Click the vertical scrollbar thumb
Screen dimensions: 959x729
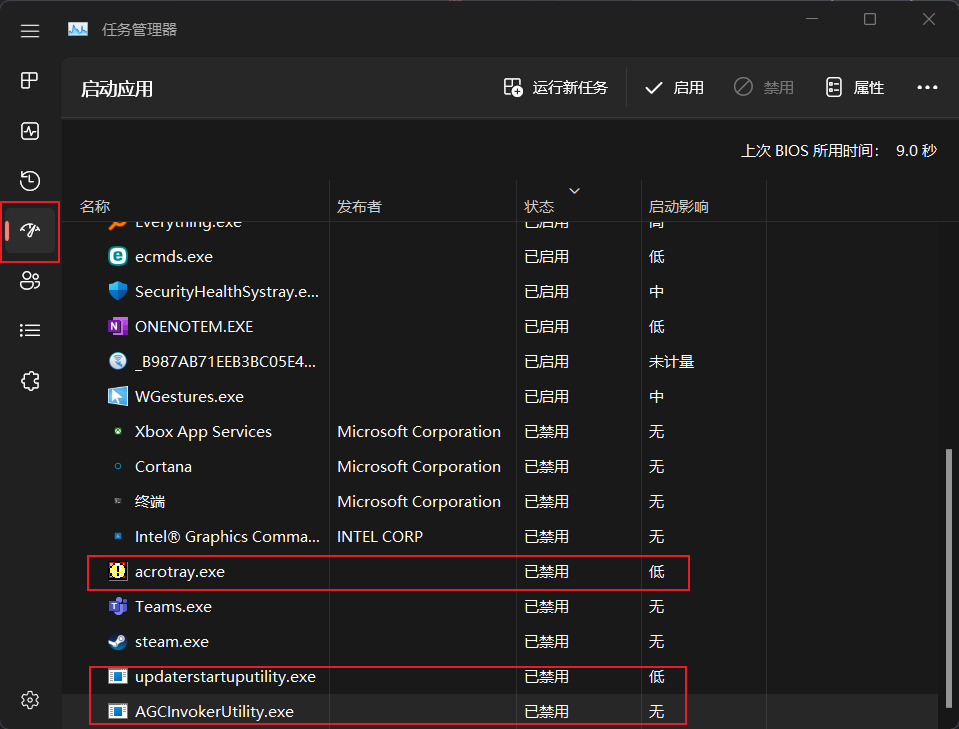click(x=949, y=579)
